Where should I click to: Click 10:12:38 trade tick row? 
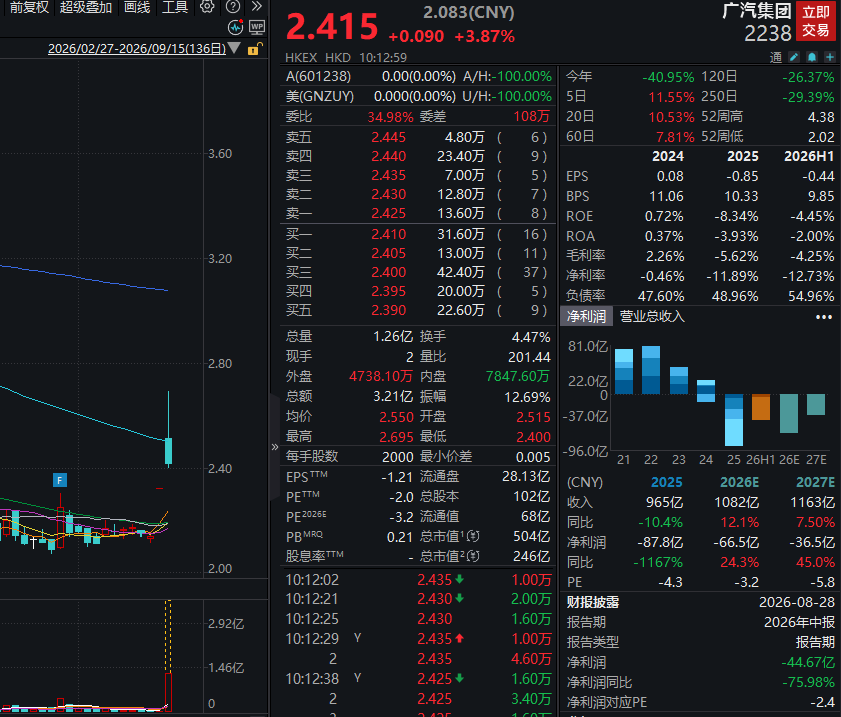point(418,678)
